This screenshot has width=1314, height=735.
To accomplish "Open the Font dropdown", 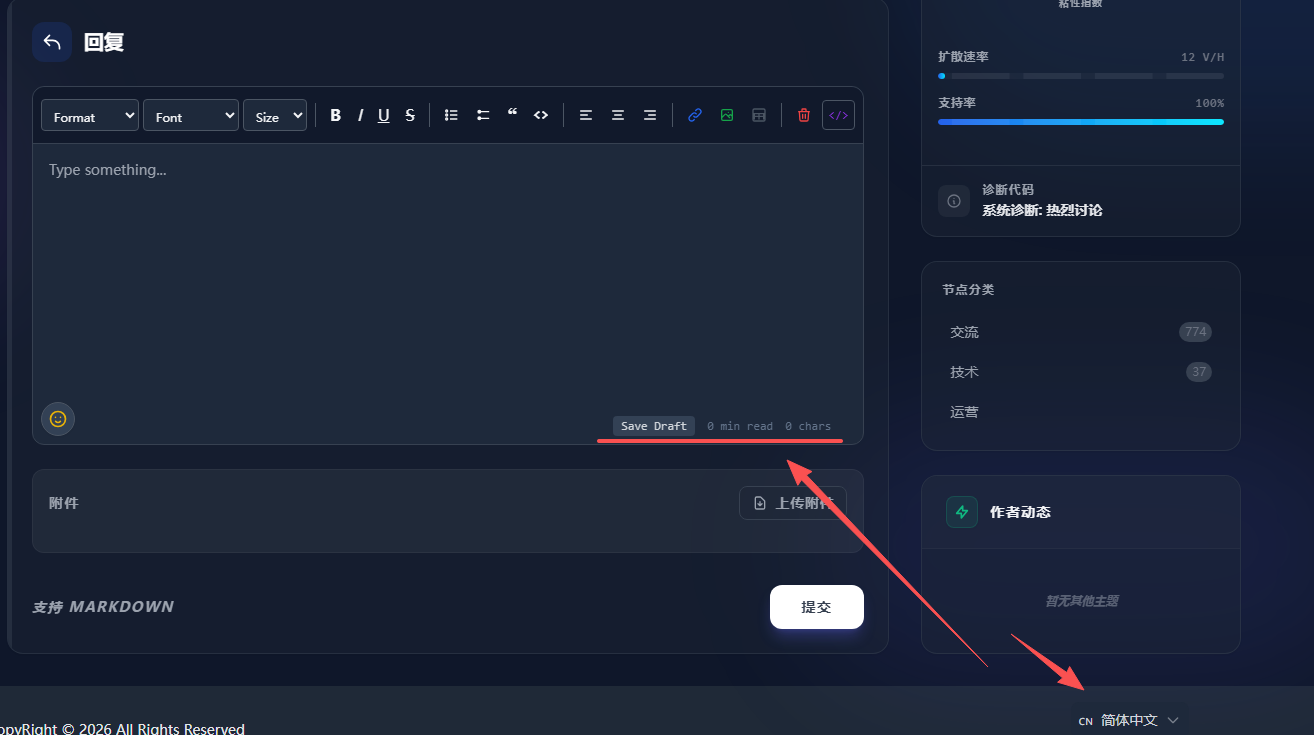I will [190, 116].
